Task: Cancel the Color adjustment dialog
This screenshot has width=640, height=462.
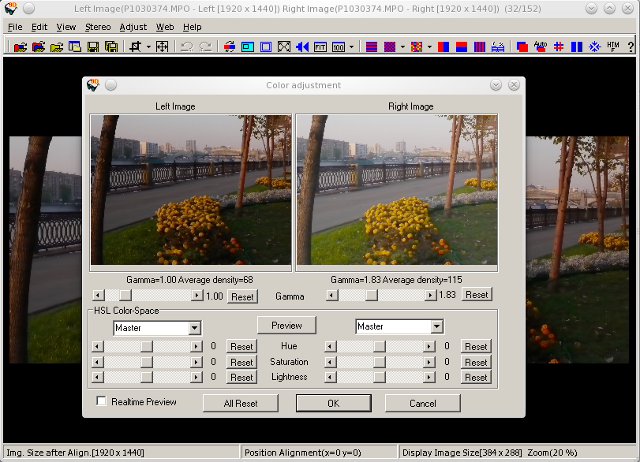Action: coord(423,403)
